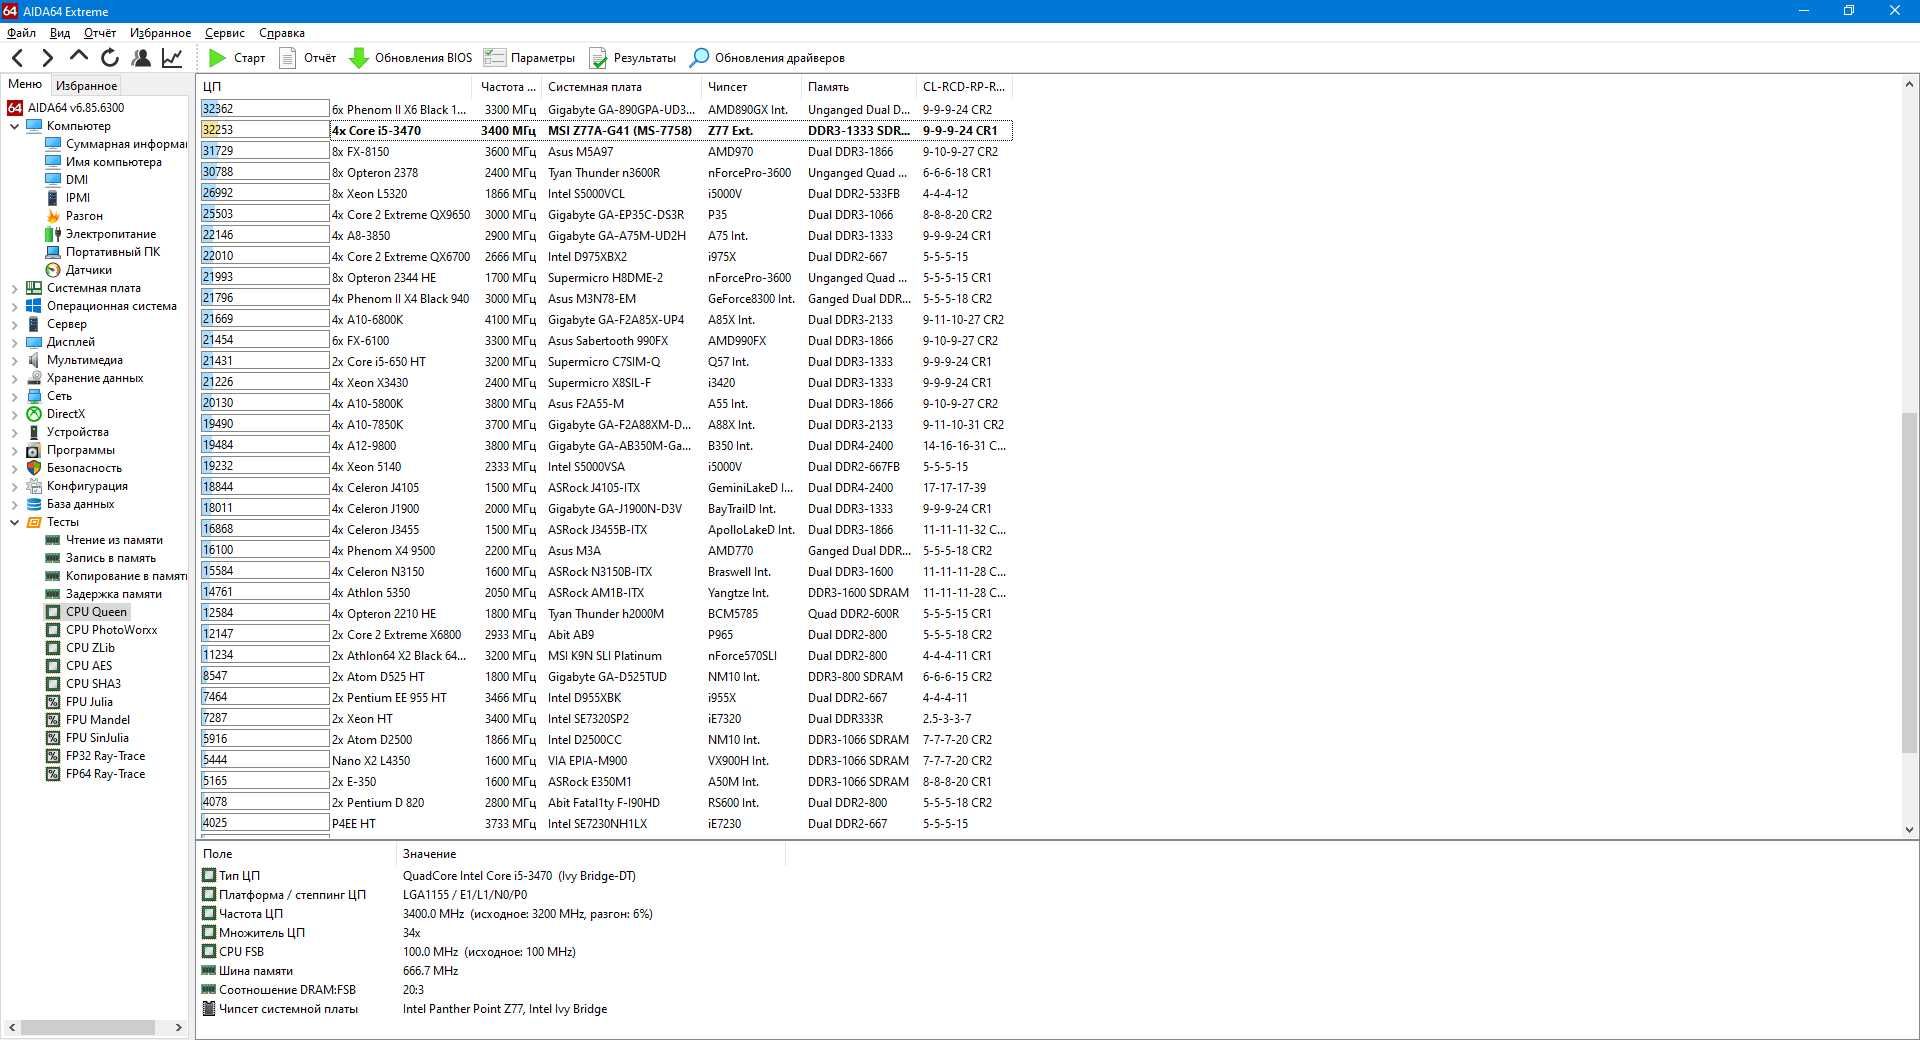Open the Сервис menu
This screenshot has width=1920, height=1040.
coord(224,33)
